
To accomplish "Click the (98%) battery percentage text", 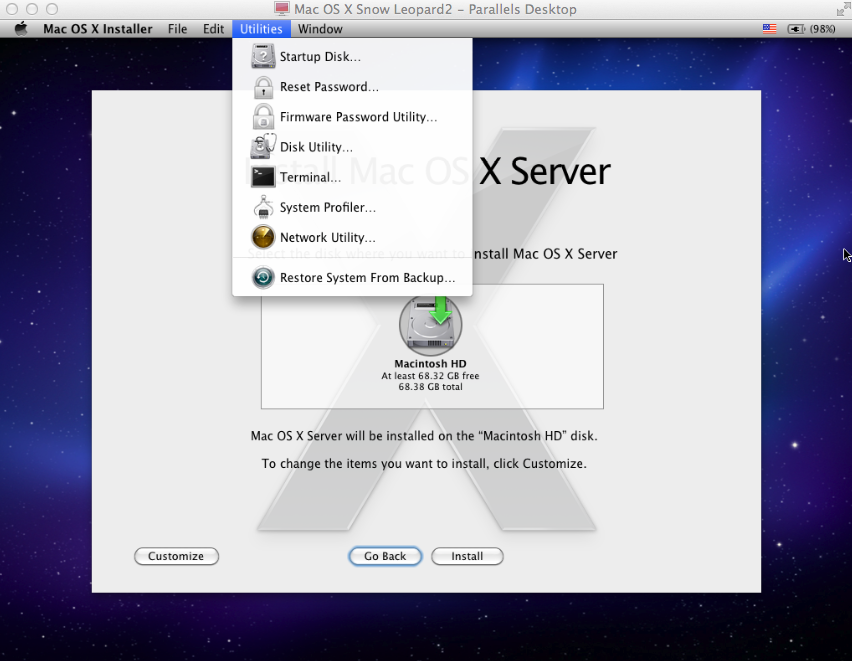I will click(822, 29).
